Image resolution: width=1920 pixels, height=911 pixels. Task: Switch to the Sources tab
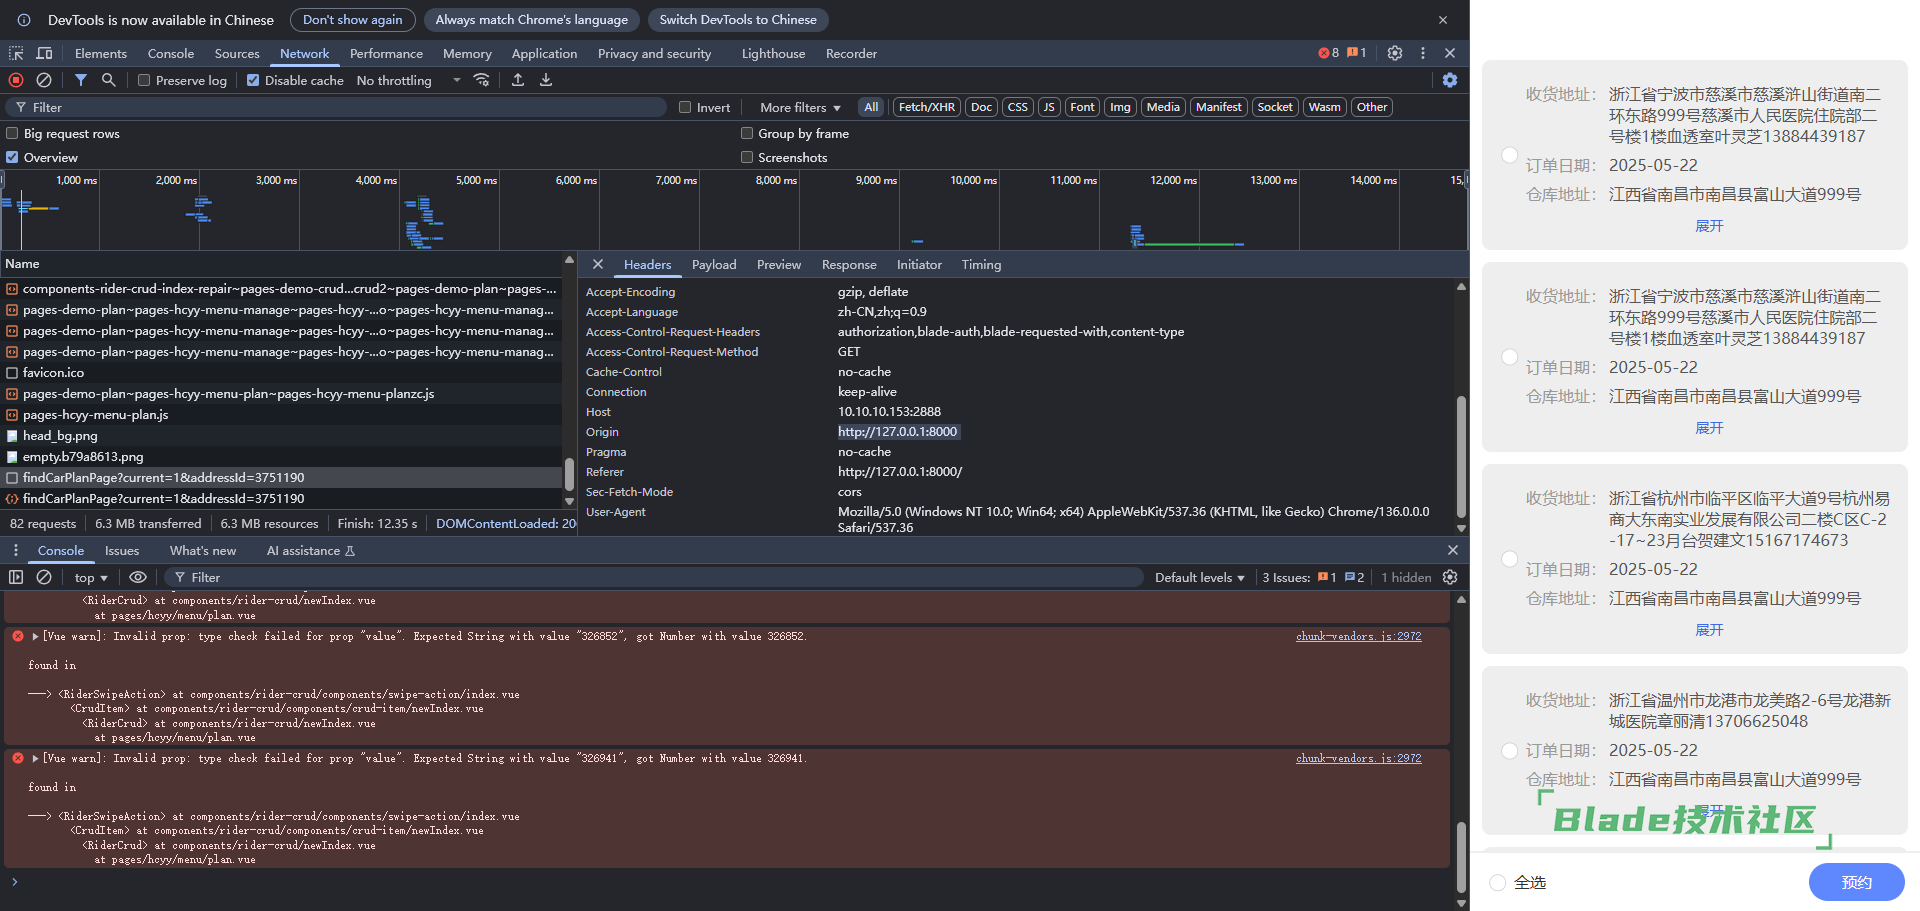click(237, 53)
